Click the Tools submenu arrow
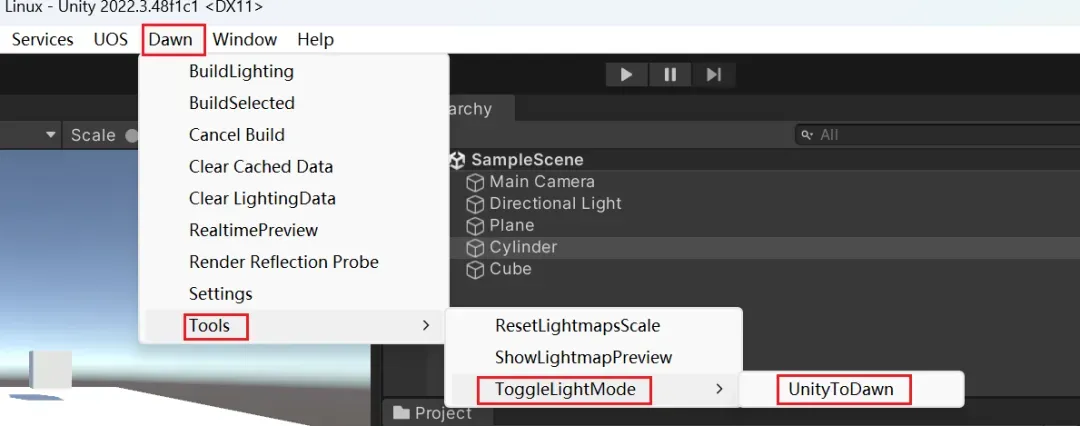The image size is (1080, 426). [x=426, y=325]
